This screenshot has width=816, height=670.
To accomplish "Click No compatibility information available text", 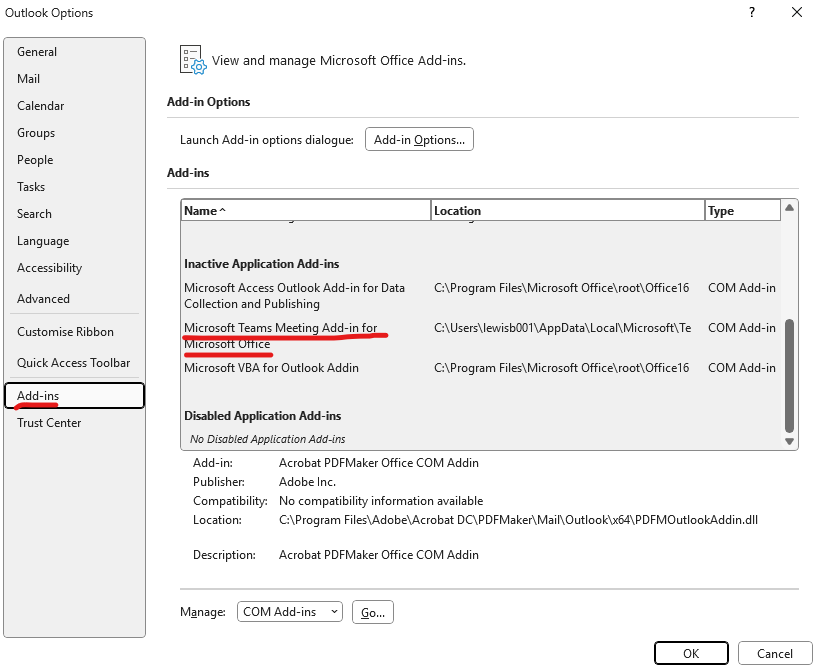I will [381, 501].
